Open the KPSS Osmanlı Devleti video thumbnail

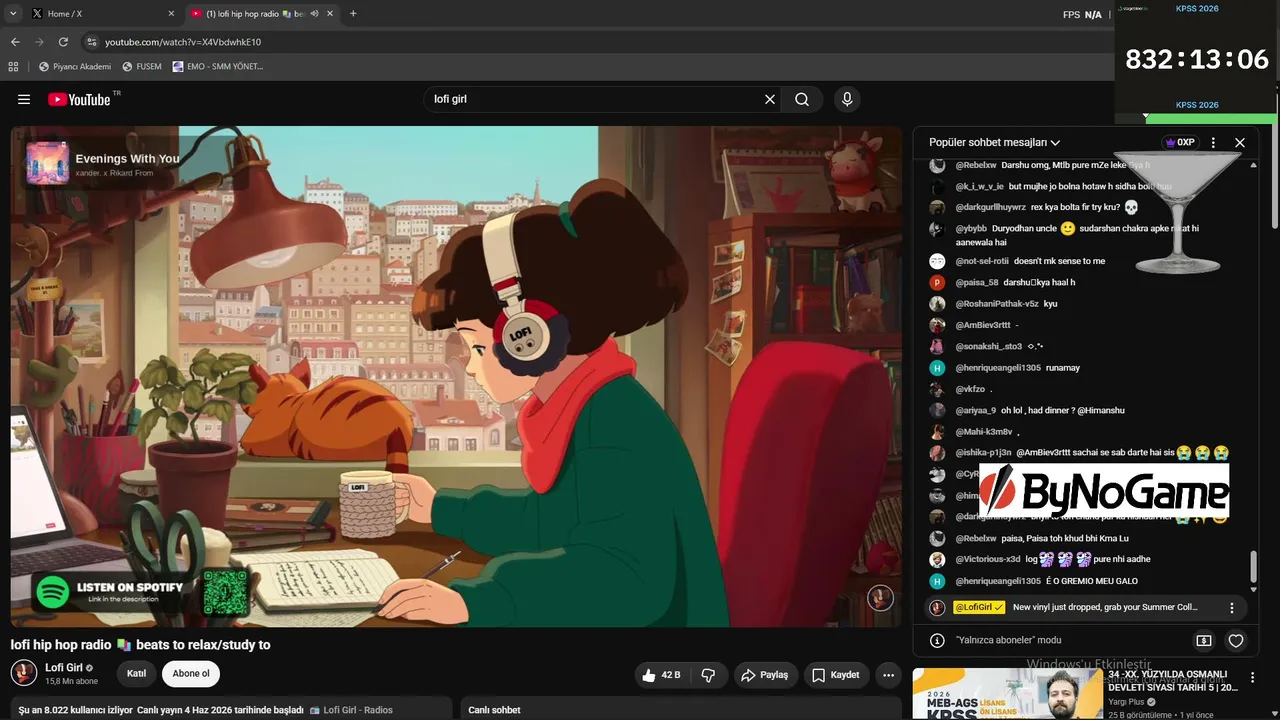(x=1008, y=693)
